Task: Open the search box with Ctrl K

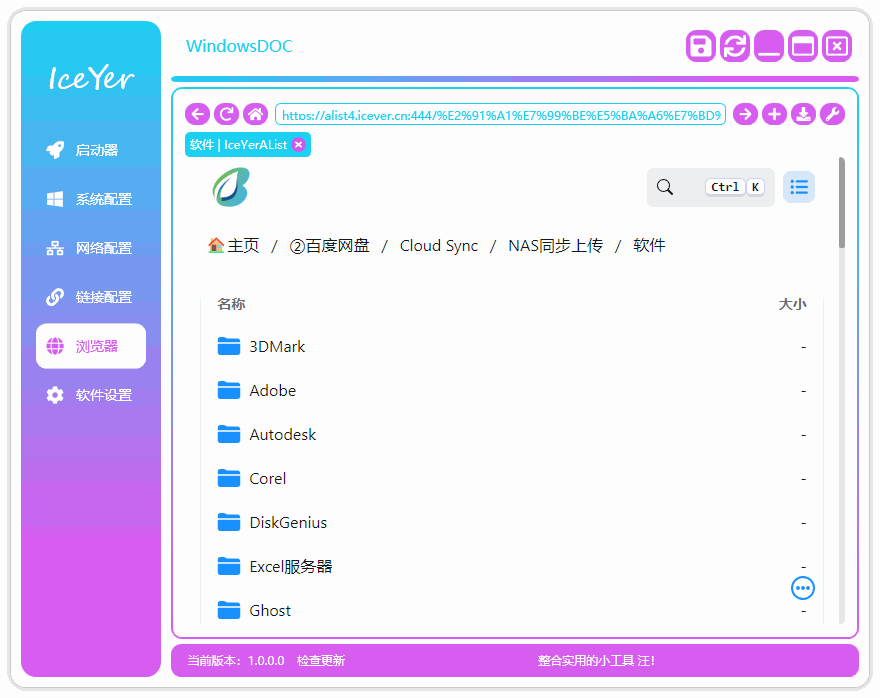Action: tap(711, 187)
